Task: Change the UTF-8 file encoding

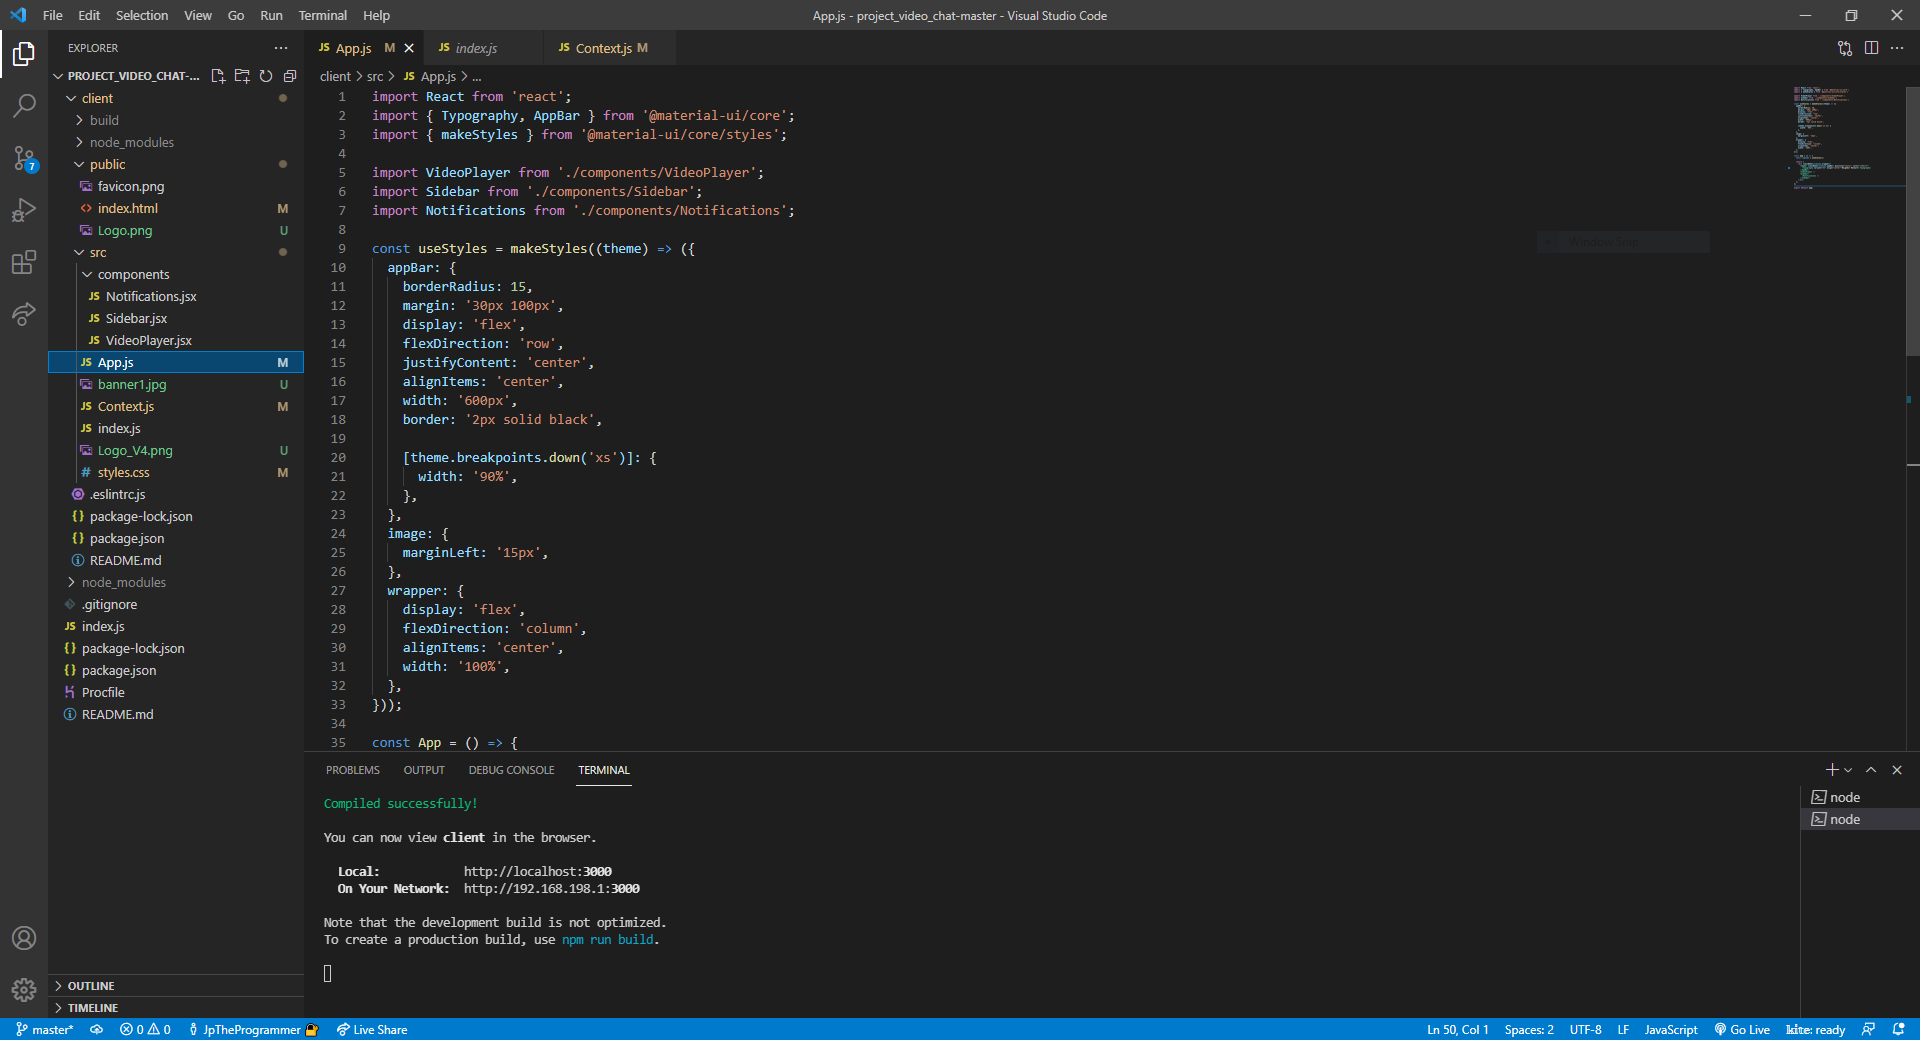Action: click(1585, 1030)
